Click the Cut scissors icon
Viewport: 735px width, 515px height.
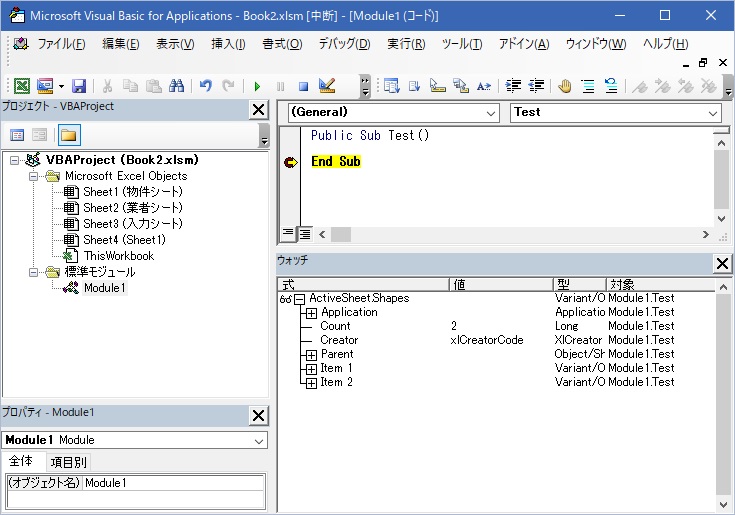[x=107, y=86]
